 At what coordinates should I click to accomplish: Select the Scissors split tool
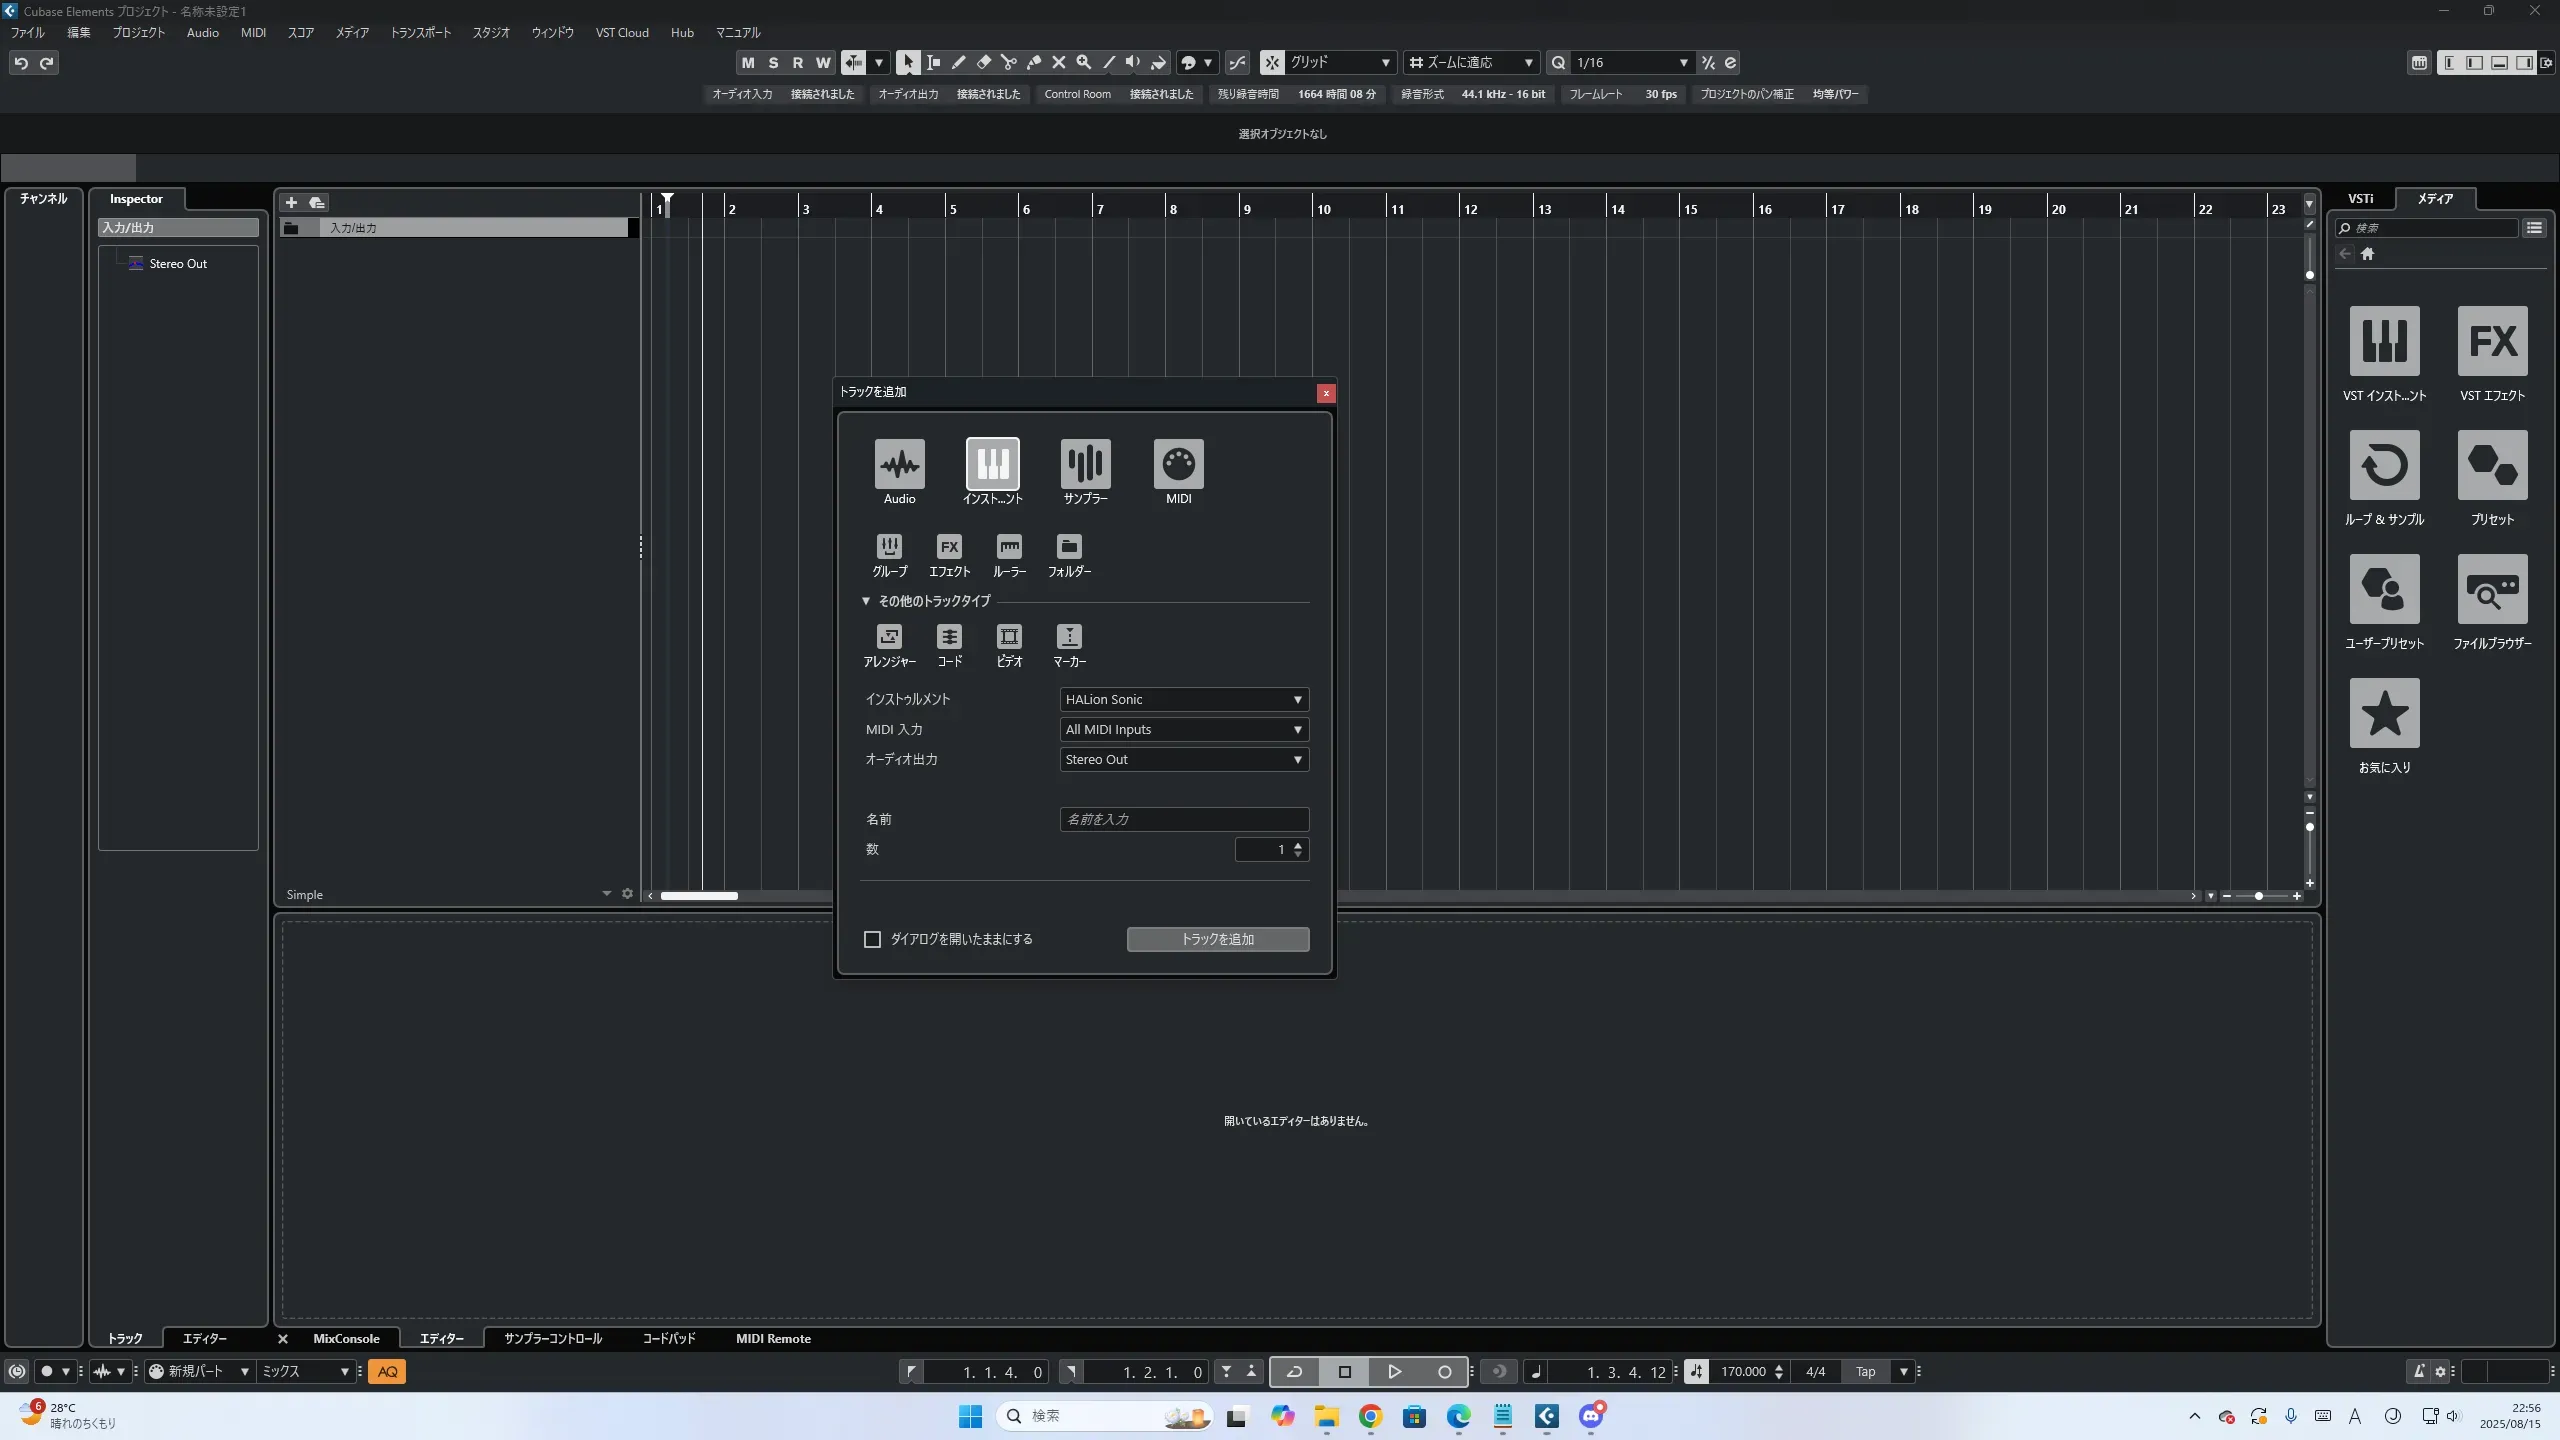1008,63
